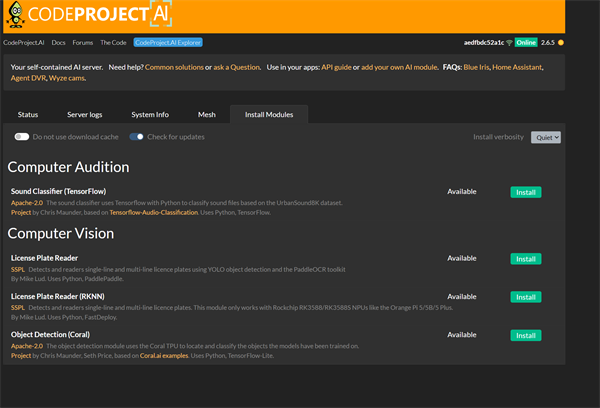Open the Tensorflow-Audio-Classification link
Image resolution: width=600 pixels, height=408 pixels.
tap(153, 212)
